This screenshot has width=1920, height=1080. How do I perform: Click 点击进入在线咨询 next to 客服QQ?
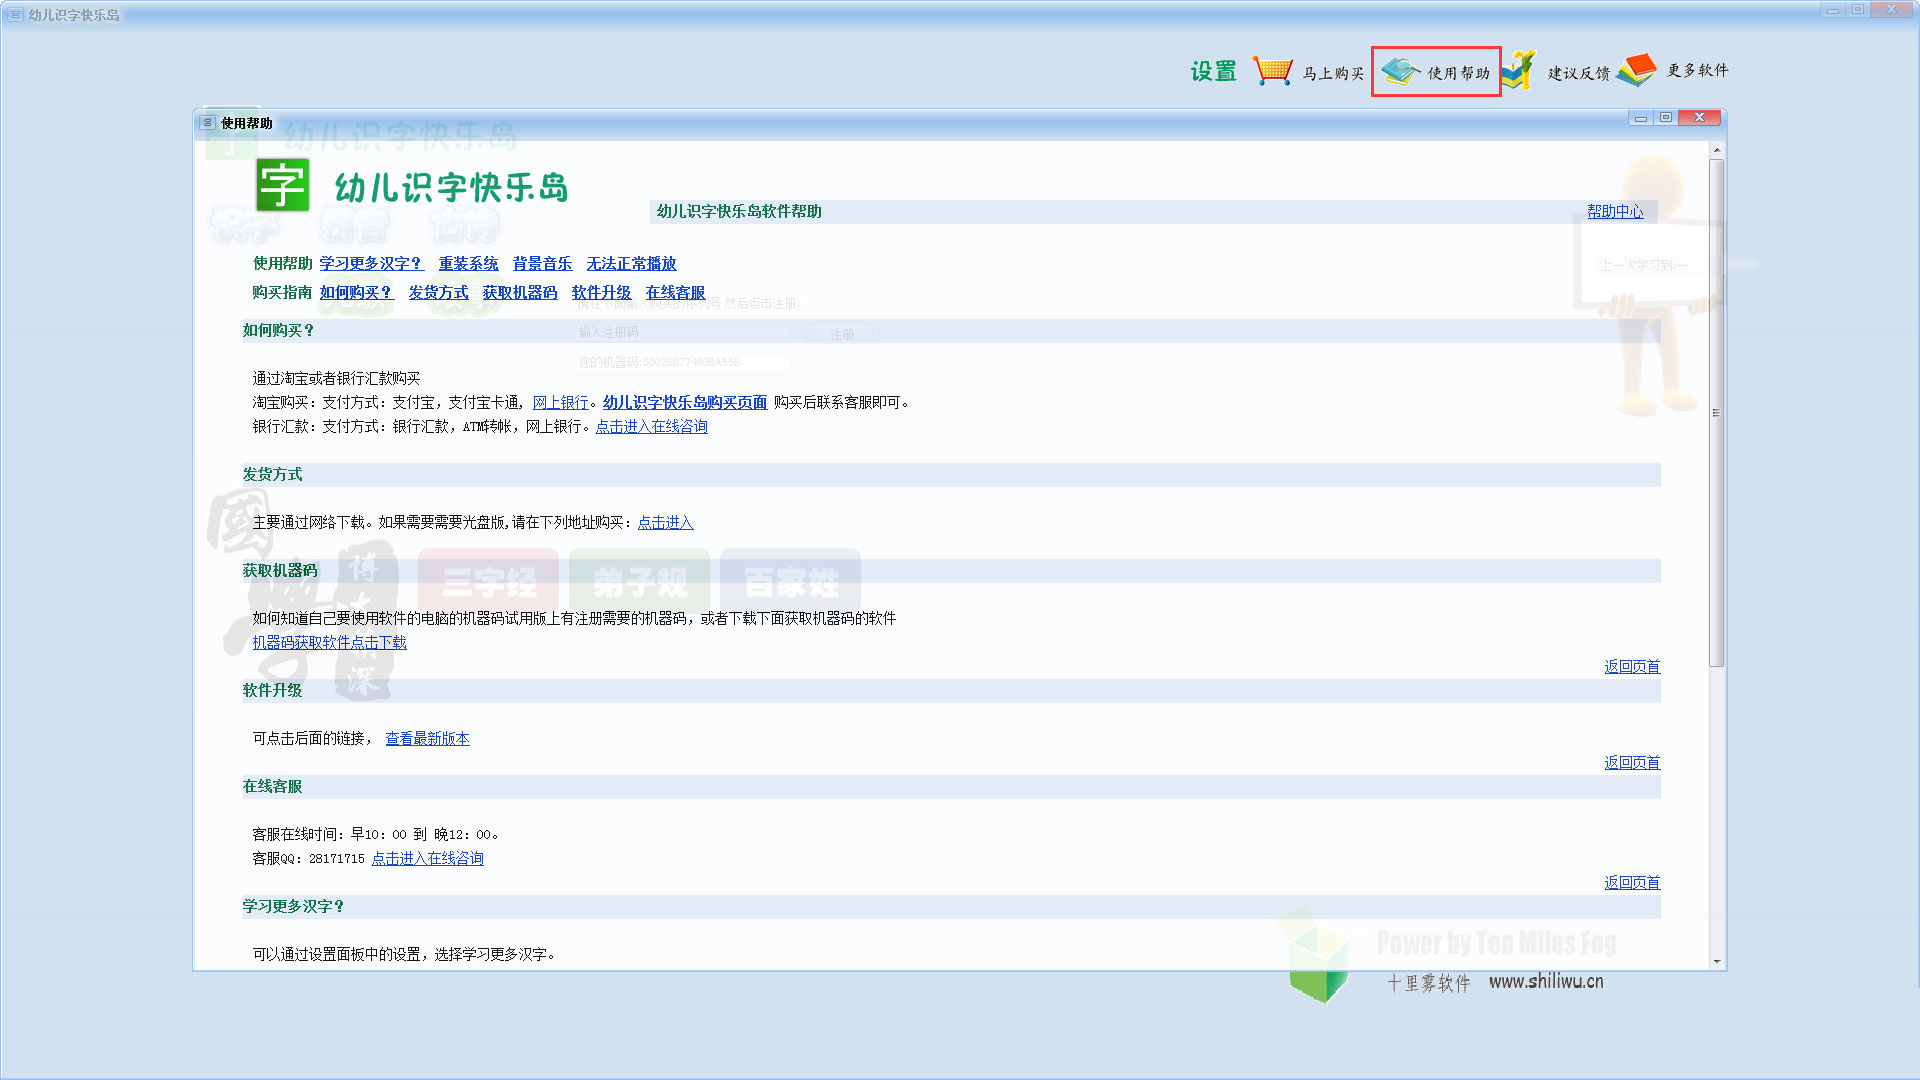pyautogui.click(x=428, y=858)
